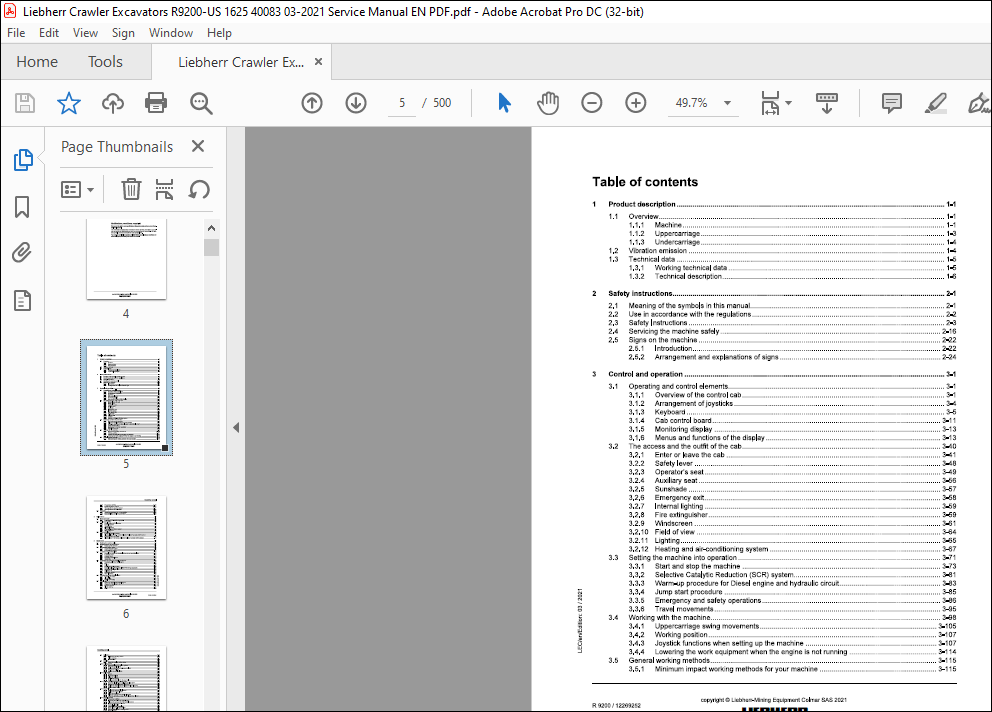Viewport: 992px width, 712px height.
Task: Open the File menu
Action: [16, 33]
